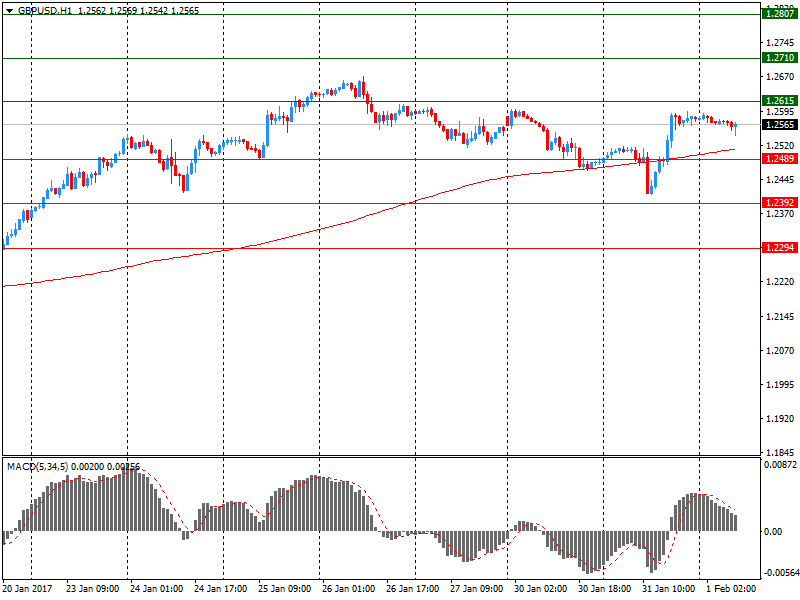
Task: Click the 30 Jan 02:00 time label
Action: (x=541, y=589)
